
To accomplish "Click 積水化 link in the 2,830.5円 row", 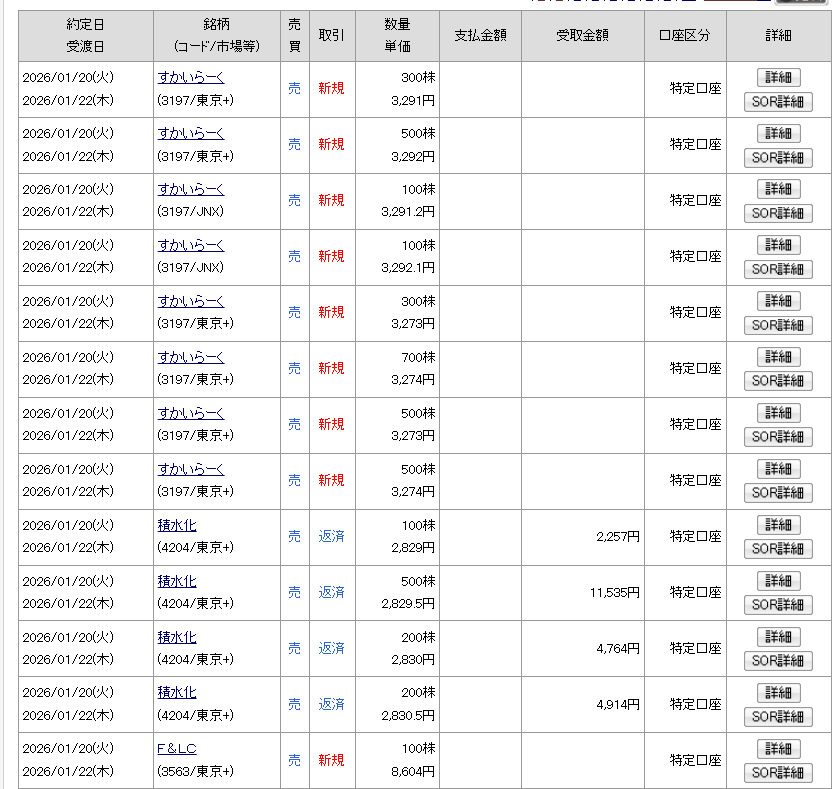I will point(177,693).
